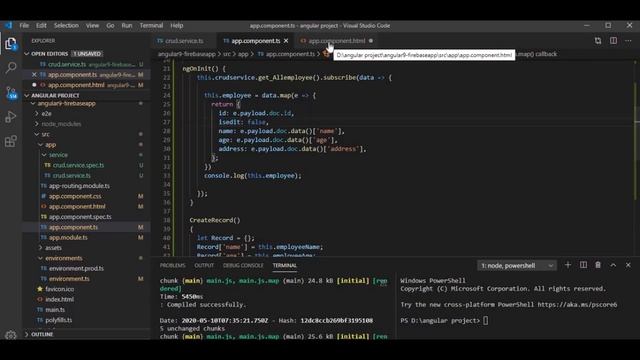
Task: Open the Run and Debug view
Action: [x=11, y=117]
